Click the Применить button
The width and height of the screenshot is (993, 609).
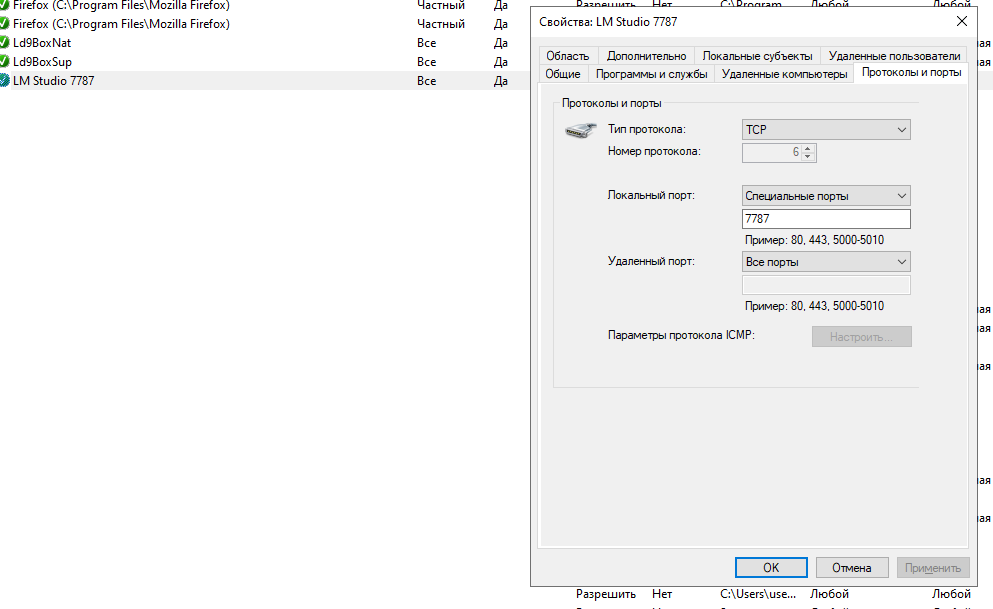pos(933,567)
